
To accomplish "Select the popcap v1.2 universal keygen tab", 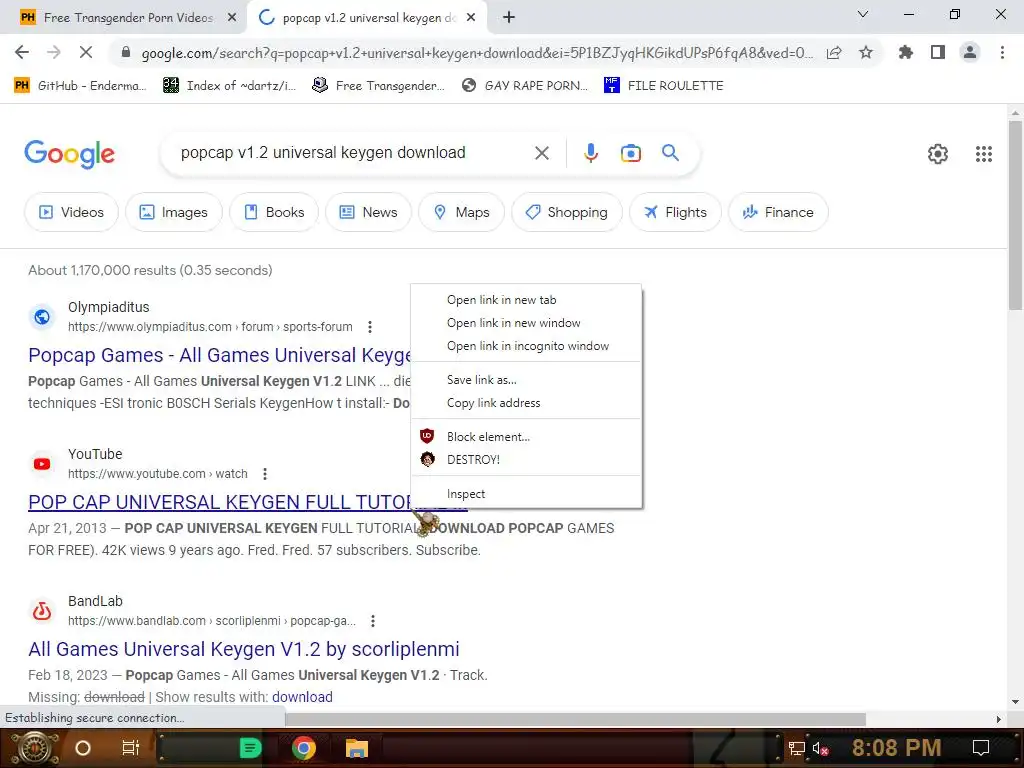I will click(x=366, y=18).
